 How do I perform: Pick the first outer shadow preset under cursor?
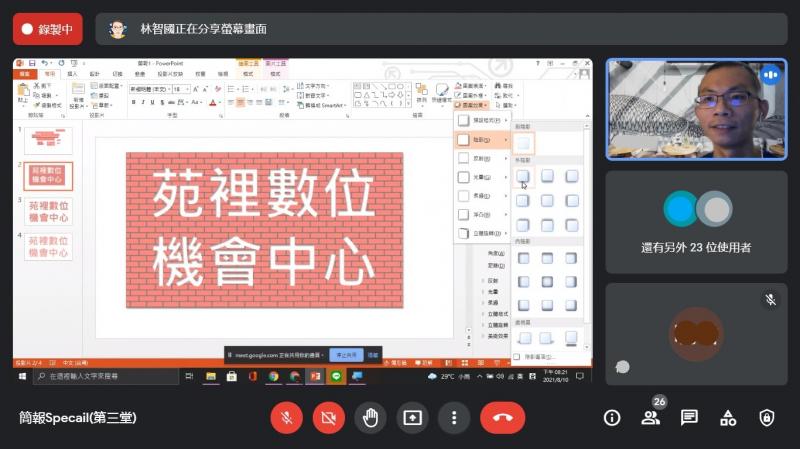tap(523, 177)
